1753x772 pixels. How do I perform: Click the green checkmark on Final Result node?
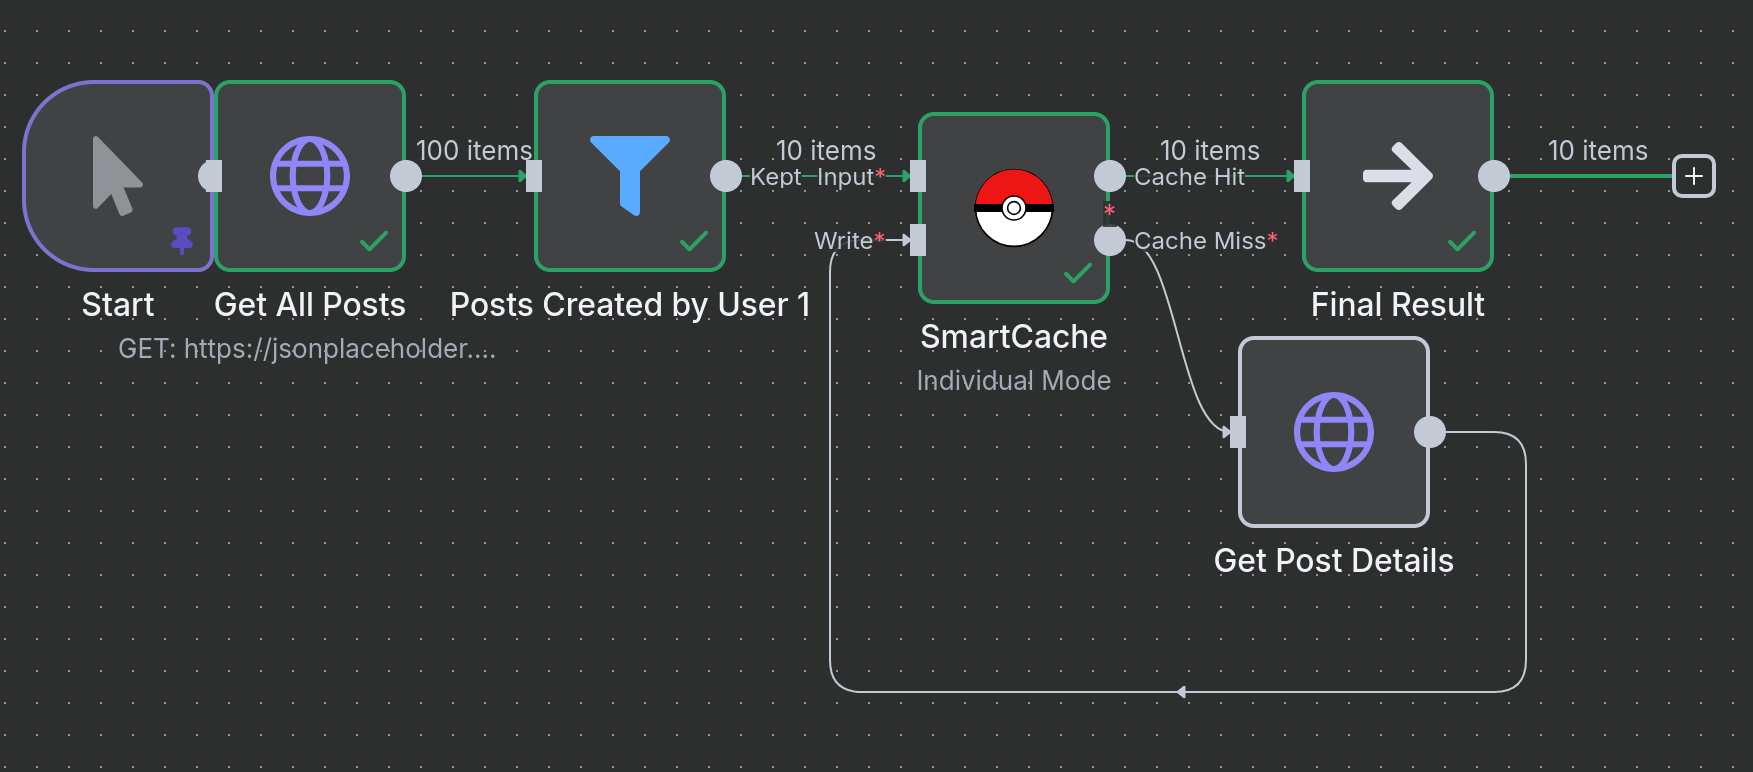coord(1462,241)
